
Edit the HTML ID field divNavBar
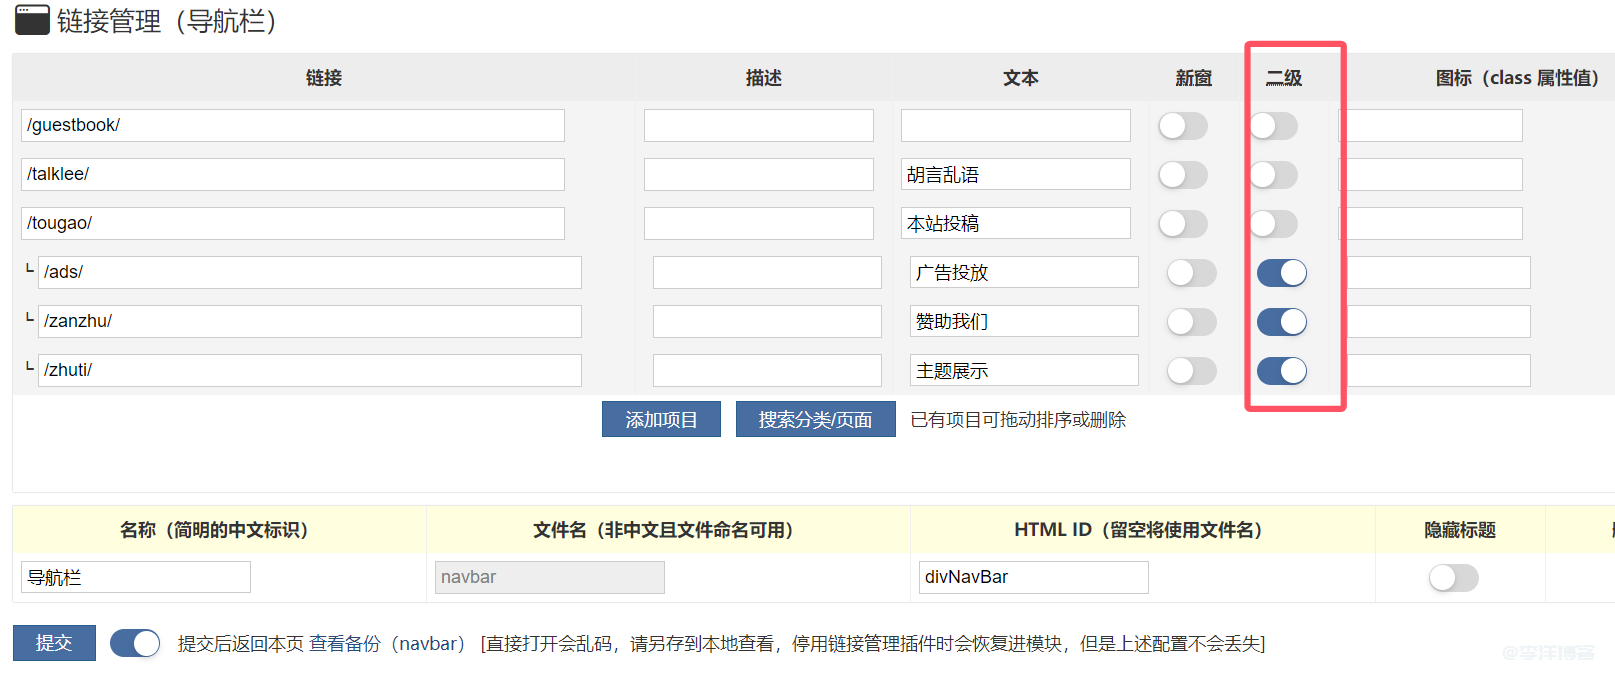pyautogui.click(x=1033, y=578)
